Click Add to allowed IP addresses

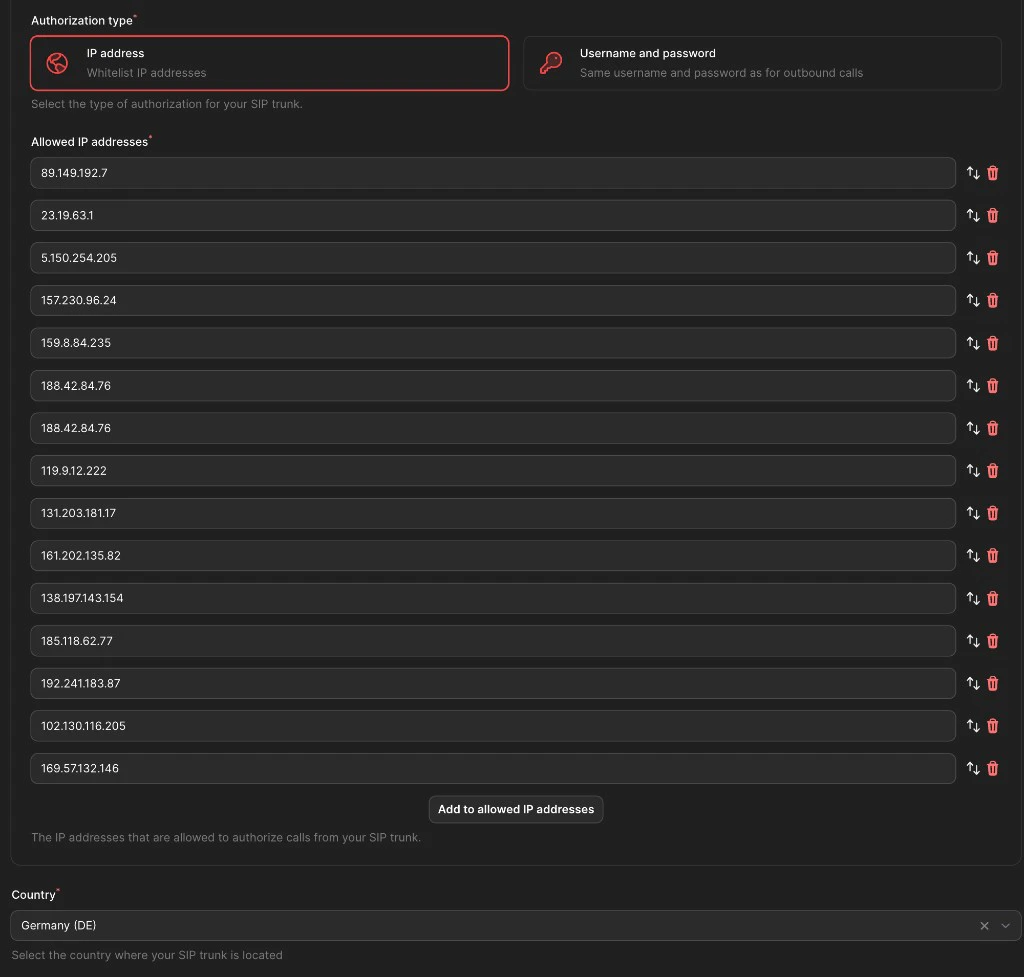(x=515, y=809)
